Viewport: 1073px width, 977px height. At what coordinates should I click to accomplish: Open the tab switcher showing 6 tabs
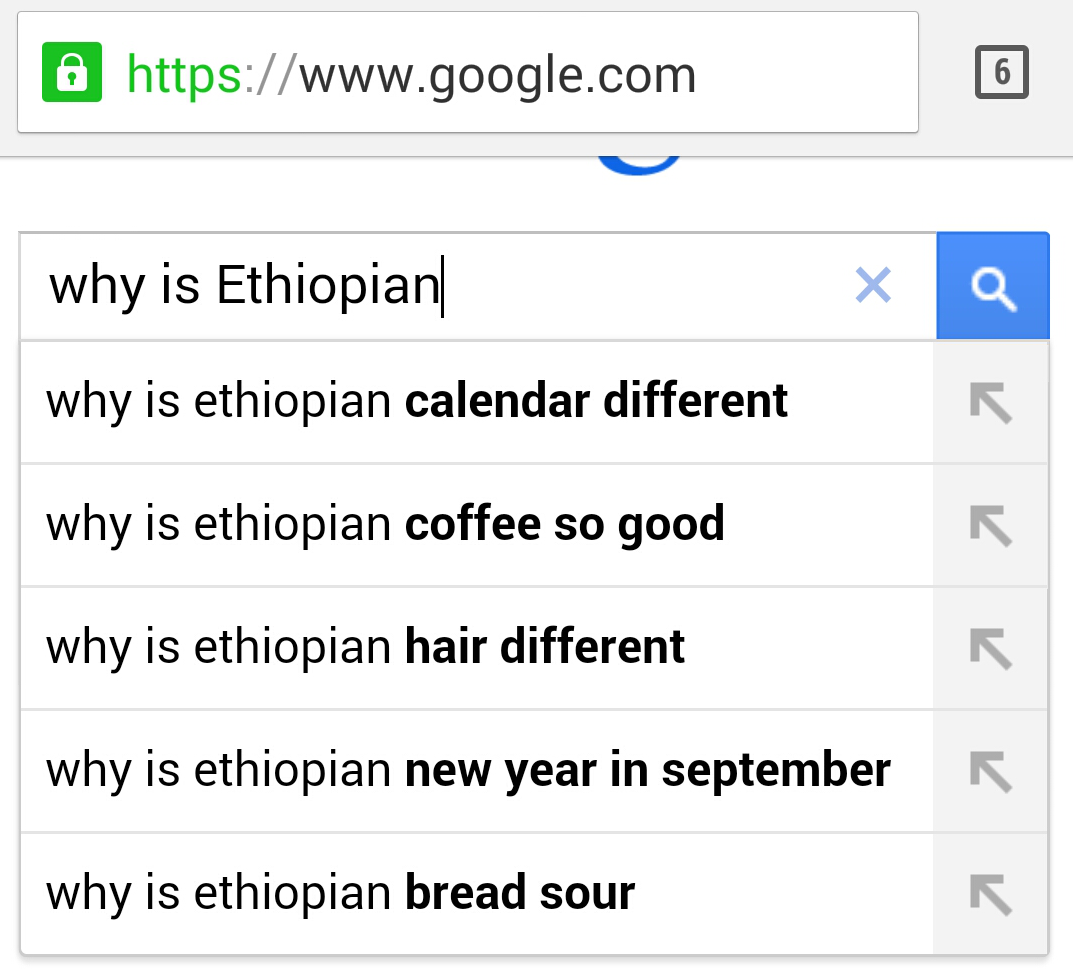point(1001,72)
